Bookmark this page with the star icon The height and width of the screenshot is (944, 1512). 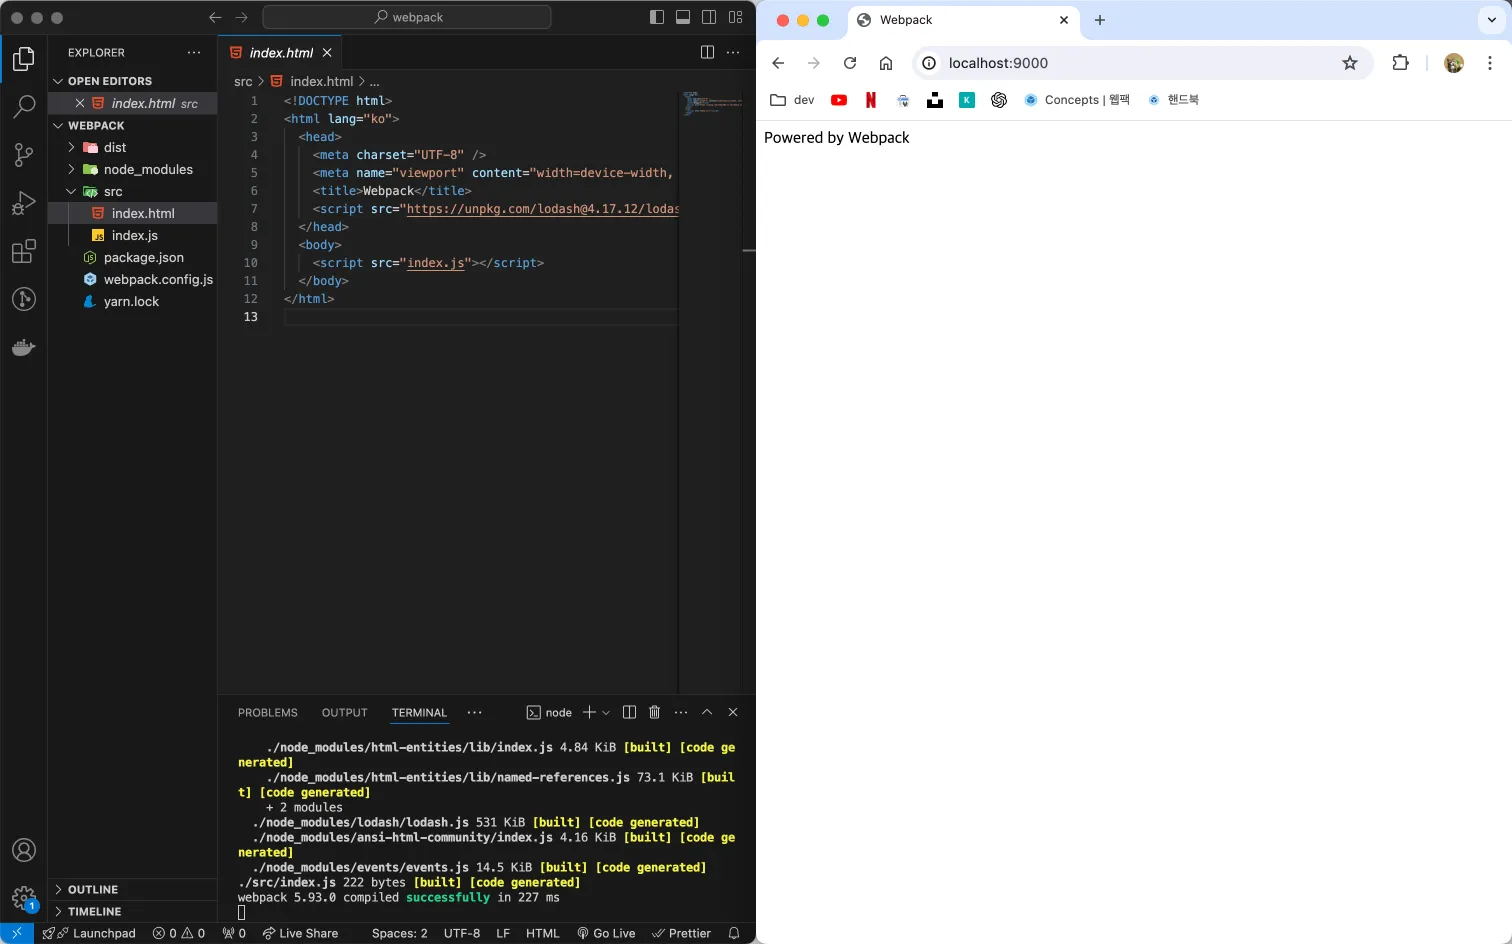click(1349, 63)
